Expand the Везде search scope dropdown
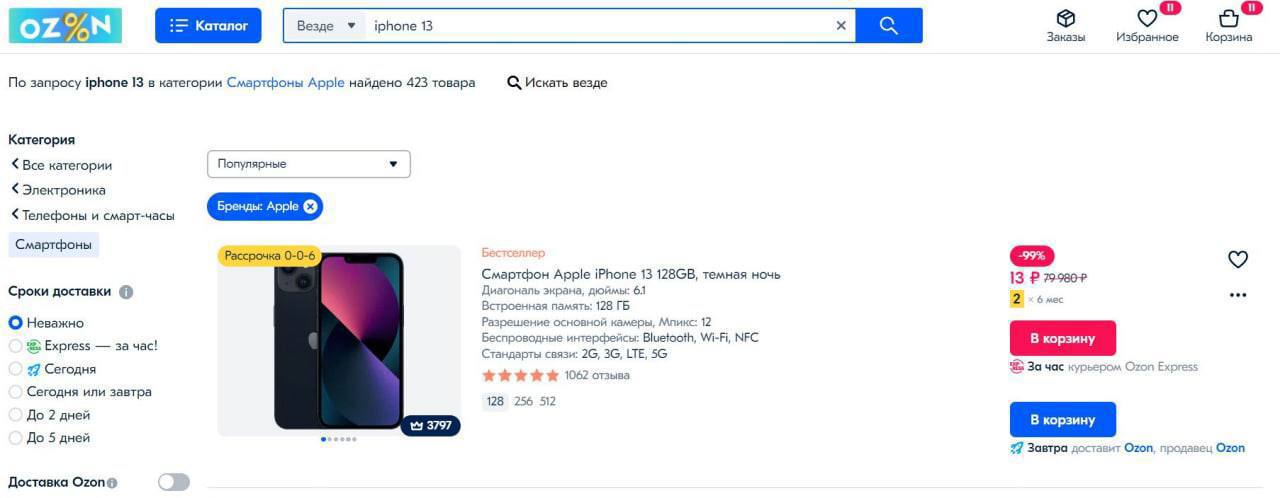The image size is (1280, 498). click(325, 26)
